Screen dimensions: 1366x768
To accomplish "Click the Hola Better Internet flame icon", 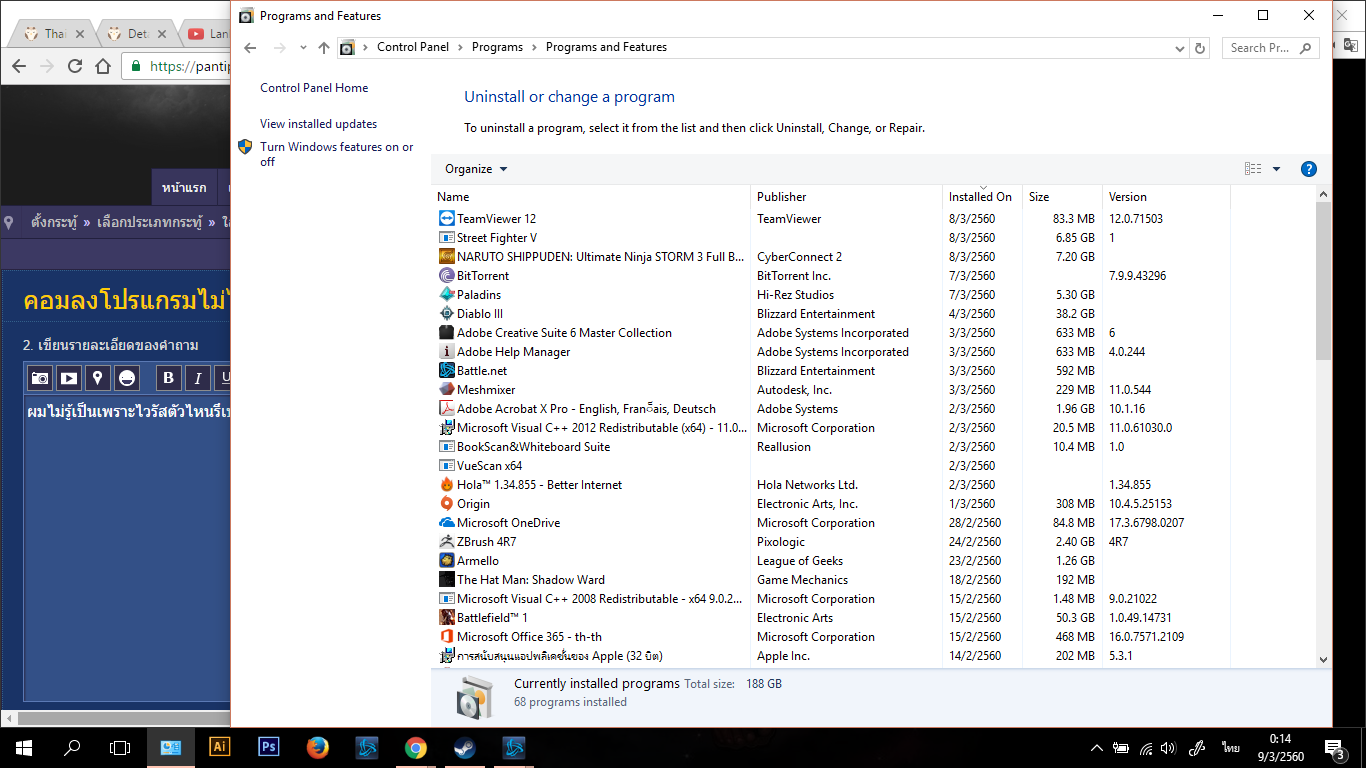I will point(447,484).
